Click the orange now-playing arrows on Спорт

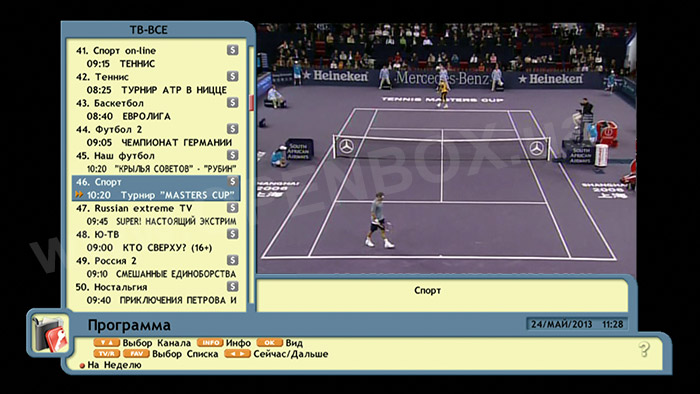(x=79, y=195)
